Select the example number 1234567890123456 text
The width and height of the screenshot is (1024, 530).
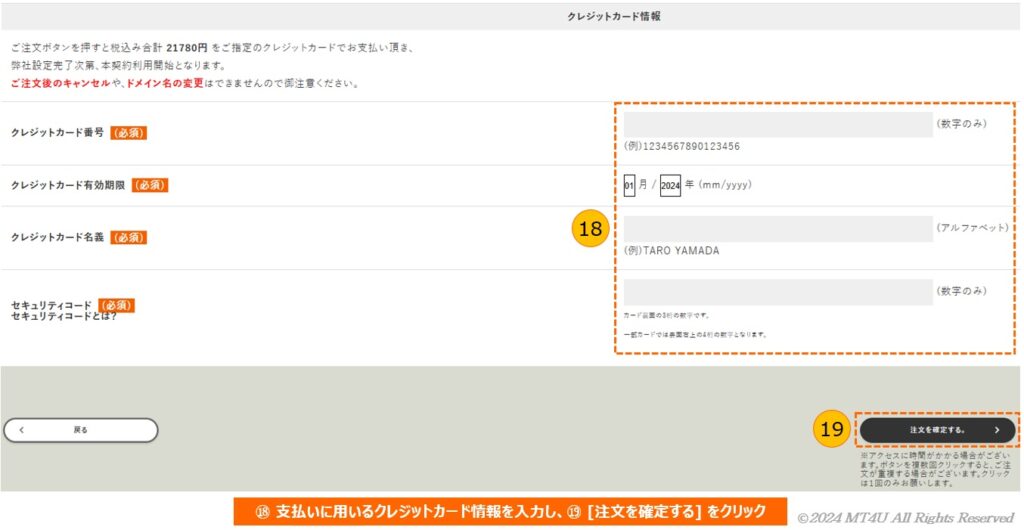[692, 146]
